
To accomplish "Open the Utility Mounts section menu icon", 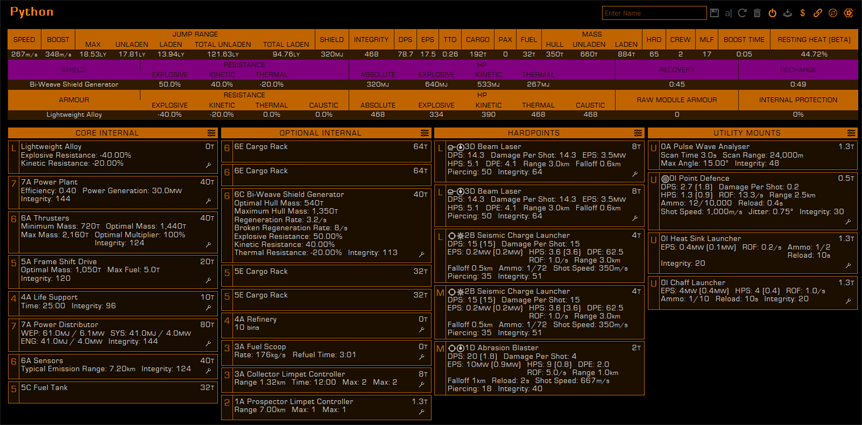I will click(852, 133).
